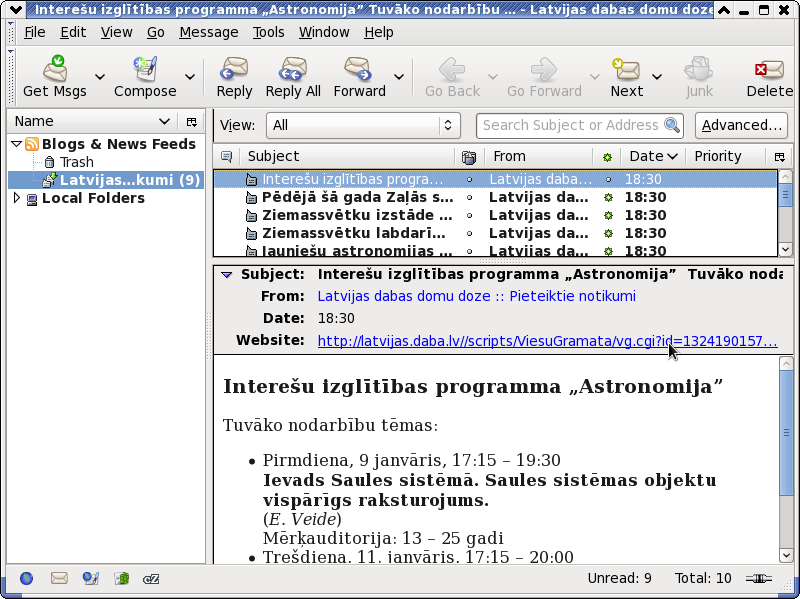The height and width of the screenshot is (599, 800).
Task: Open the Go menu
Action: point(156,32)
